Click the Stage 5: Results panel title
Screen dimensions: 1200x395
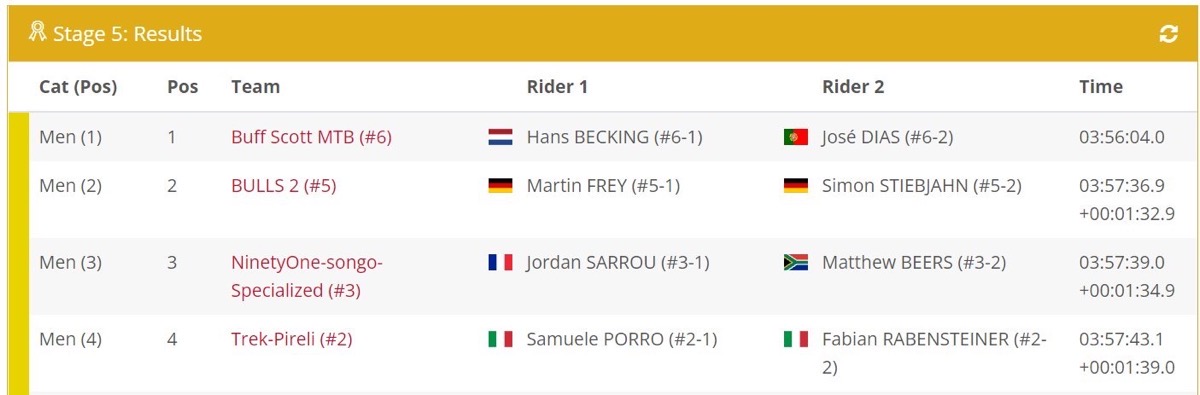point(127,34)
